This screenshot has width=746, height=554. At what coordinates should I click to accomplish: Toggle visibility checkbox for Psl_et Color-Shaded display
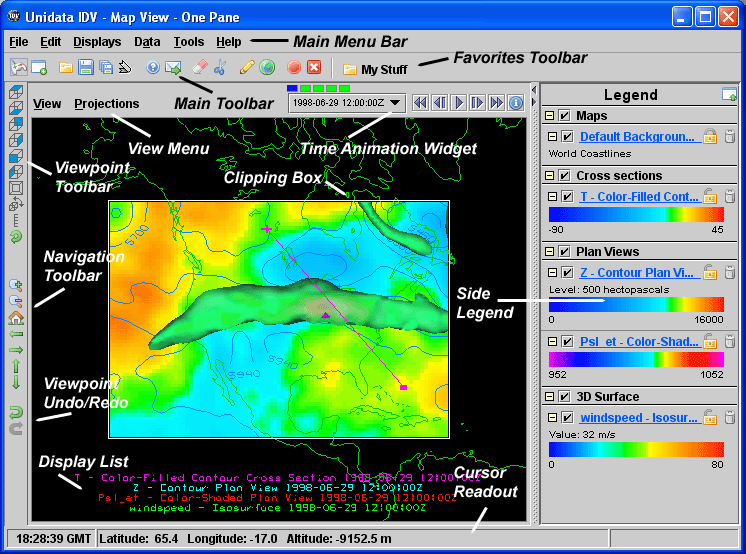567,342
